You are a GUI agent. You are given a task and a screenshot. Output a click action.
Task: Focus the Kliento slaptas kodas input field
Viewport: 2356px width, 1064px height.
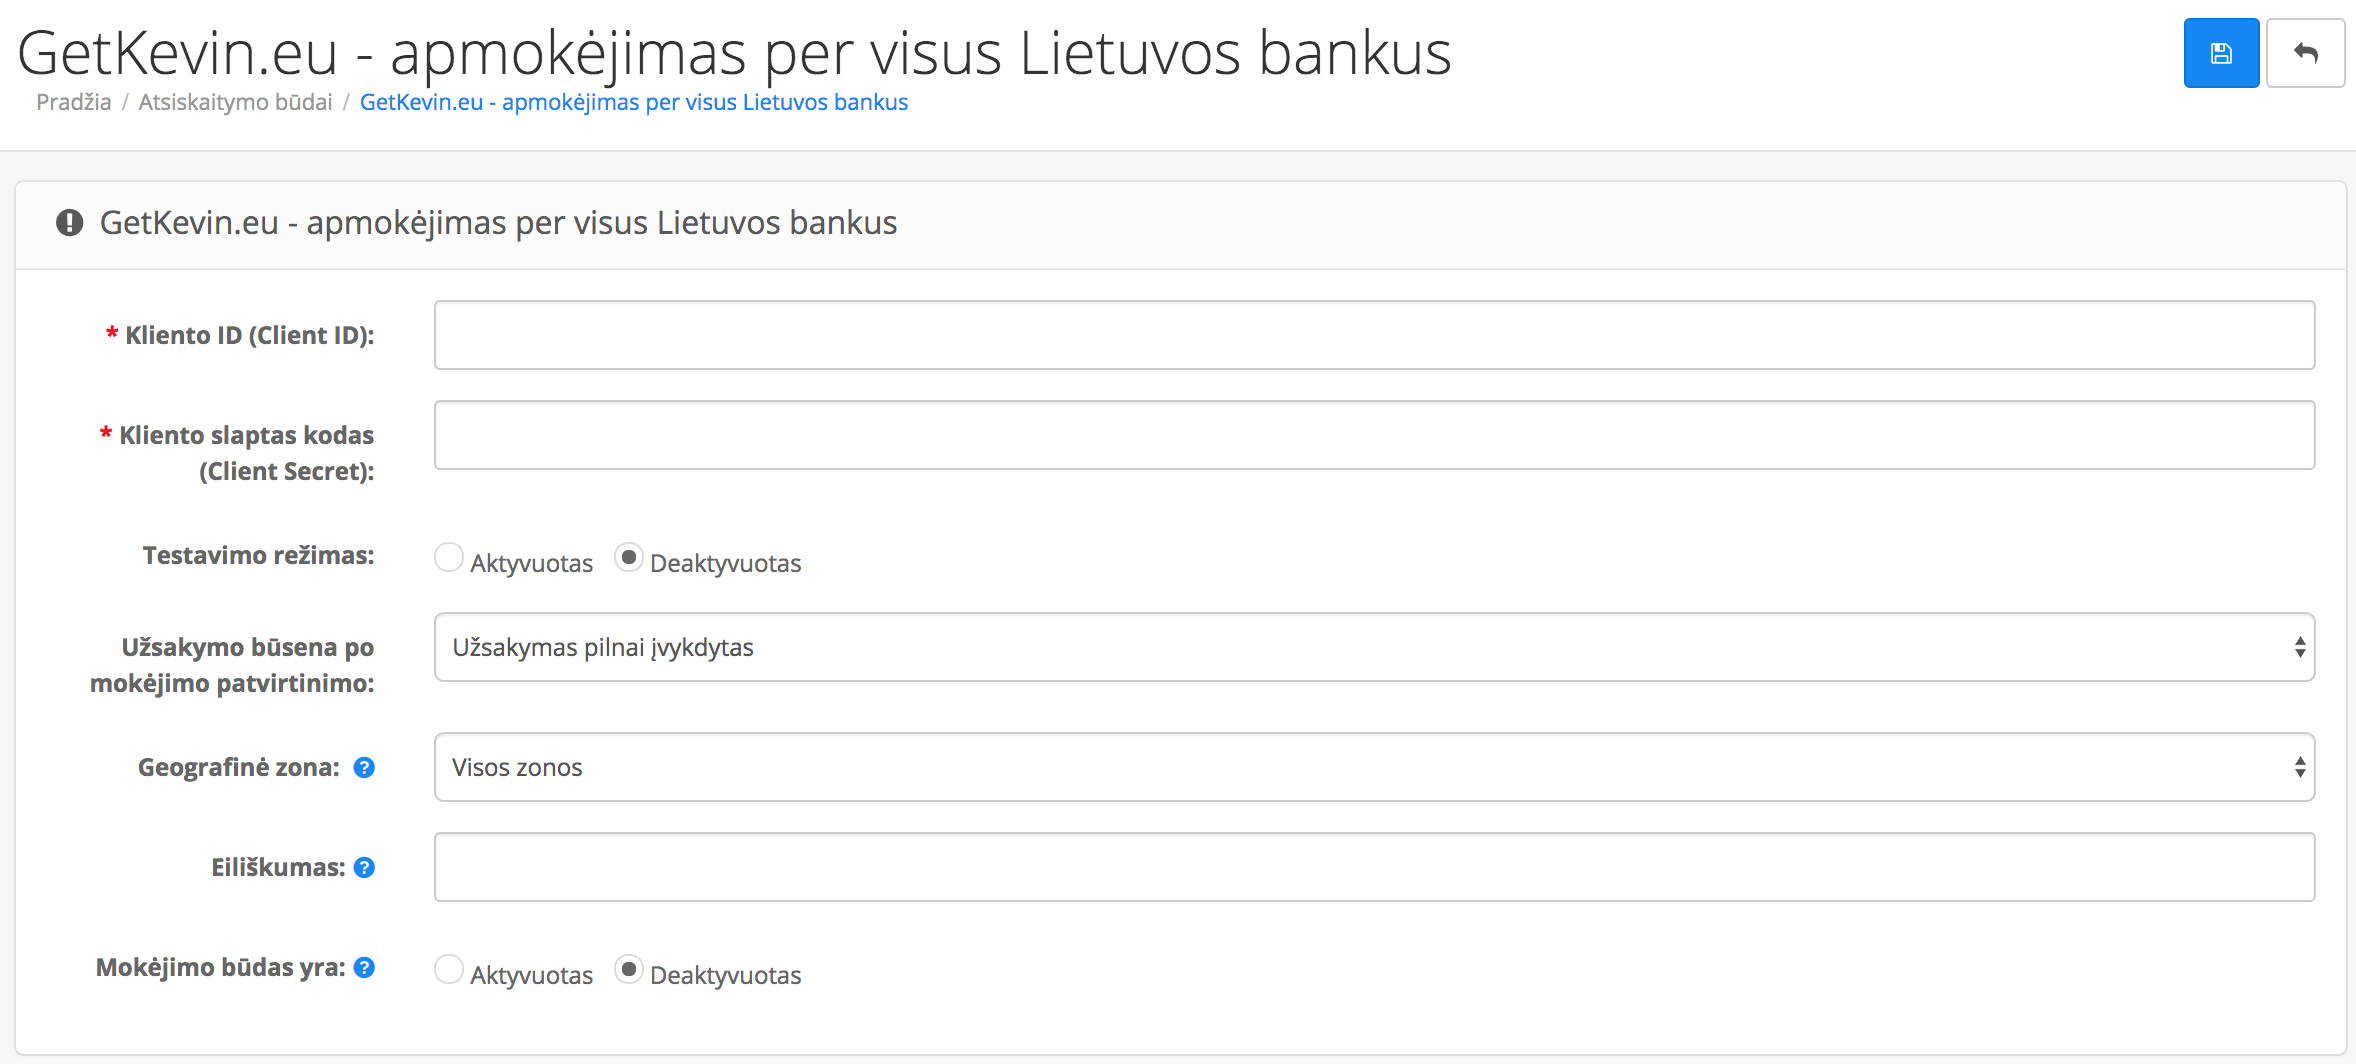(x=1374, y=435)
